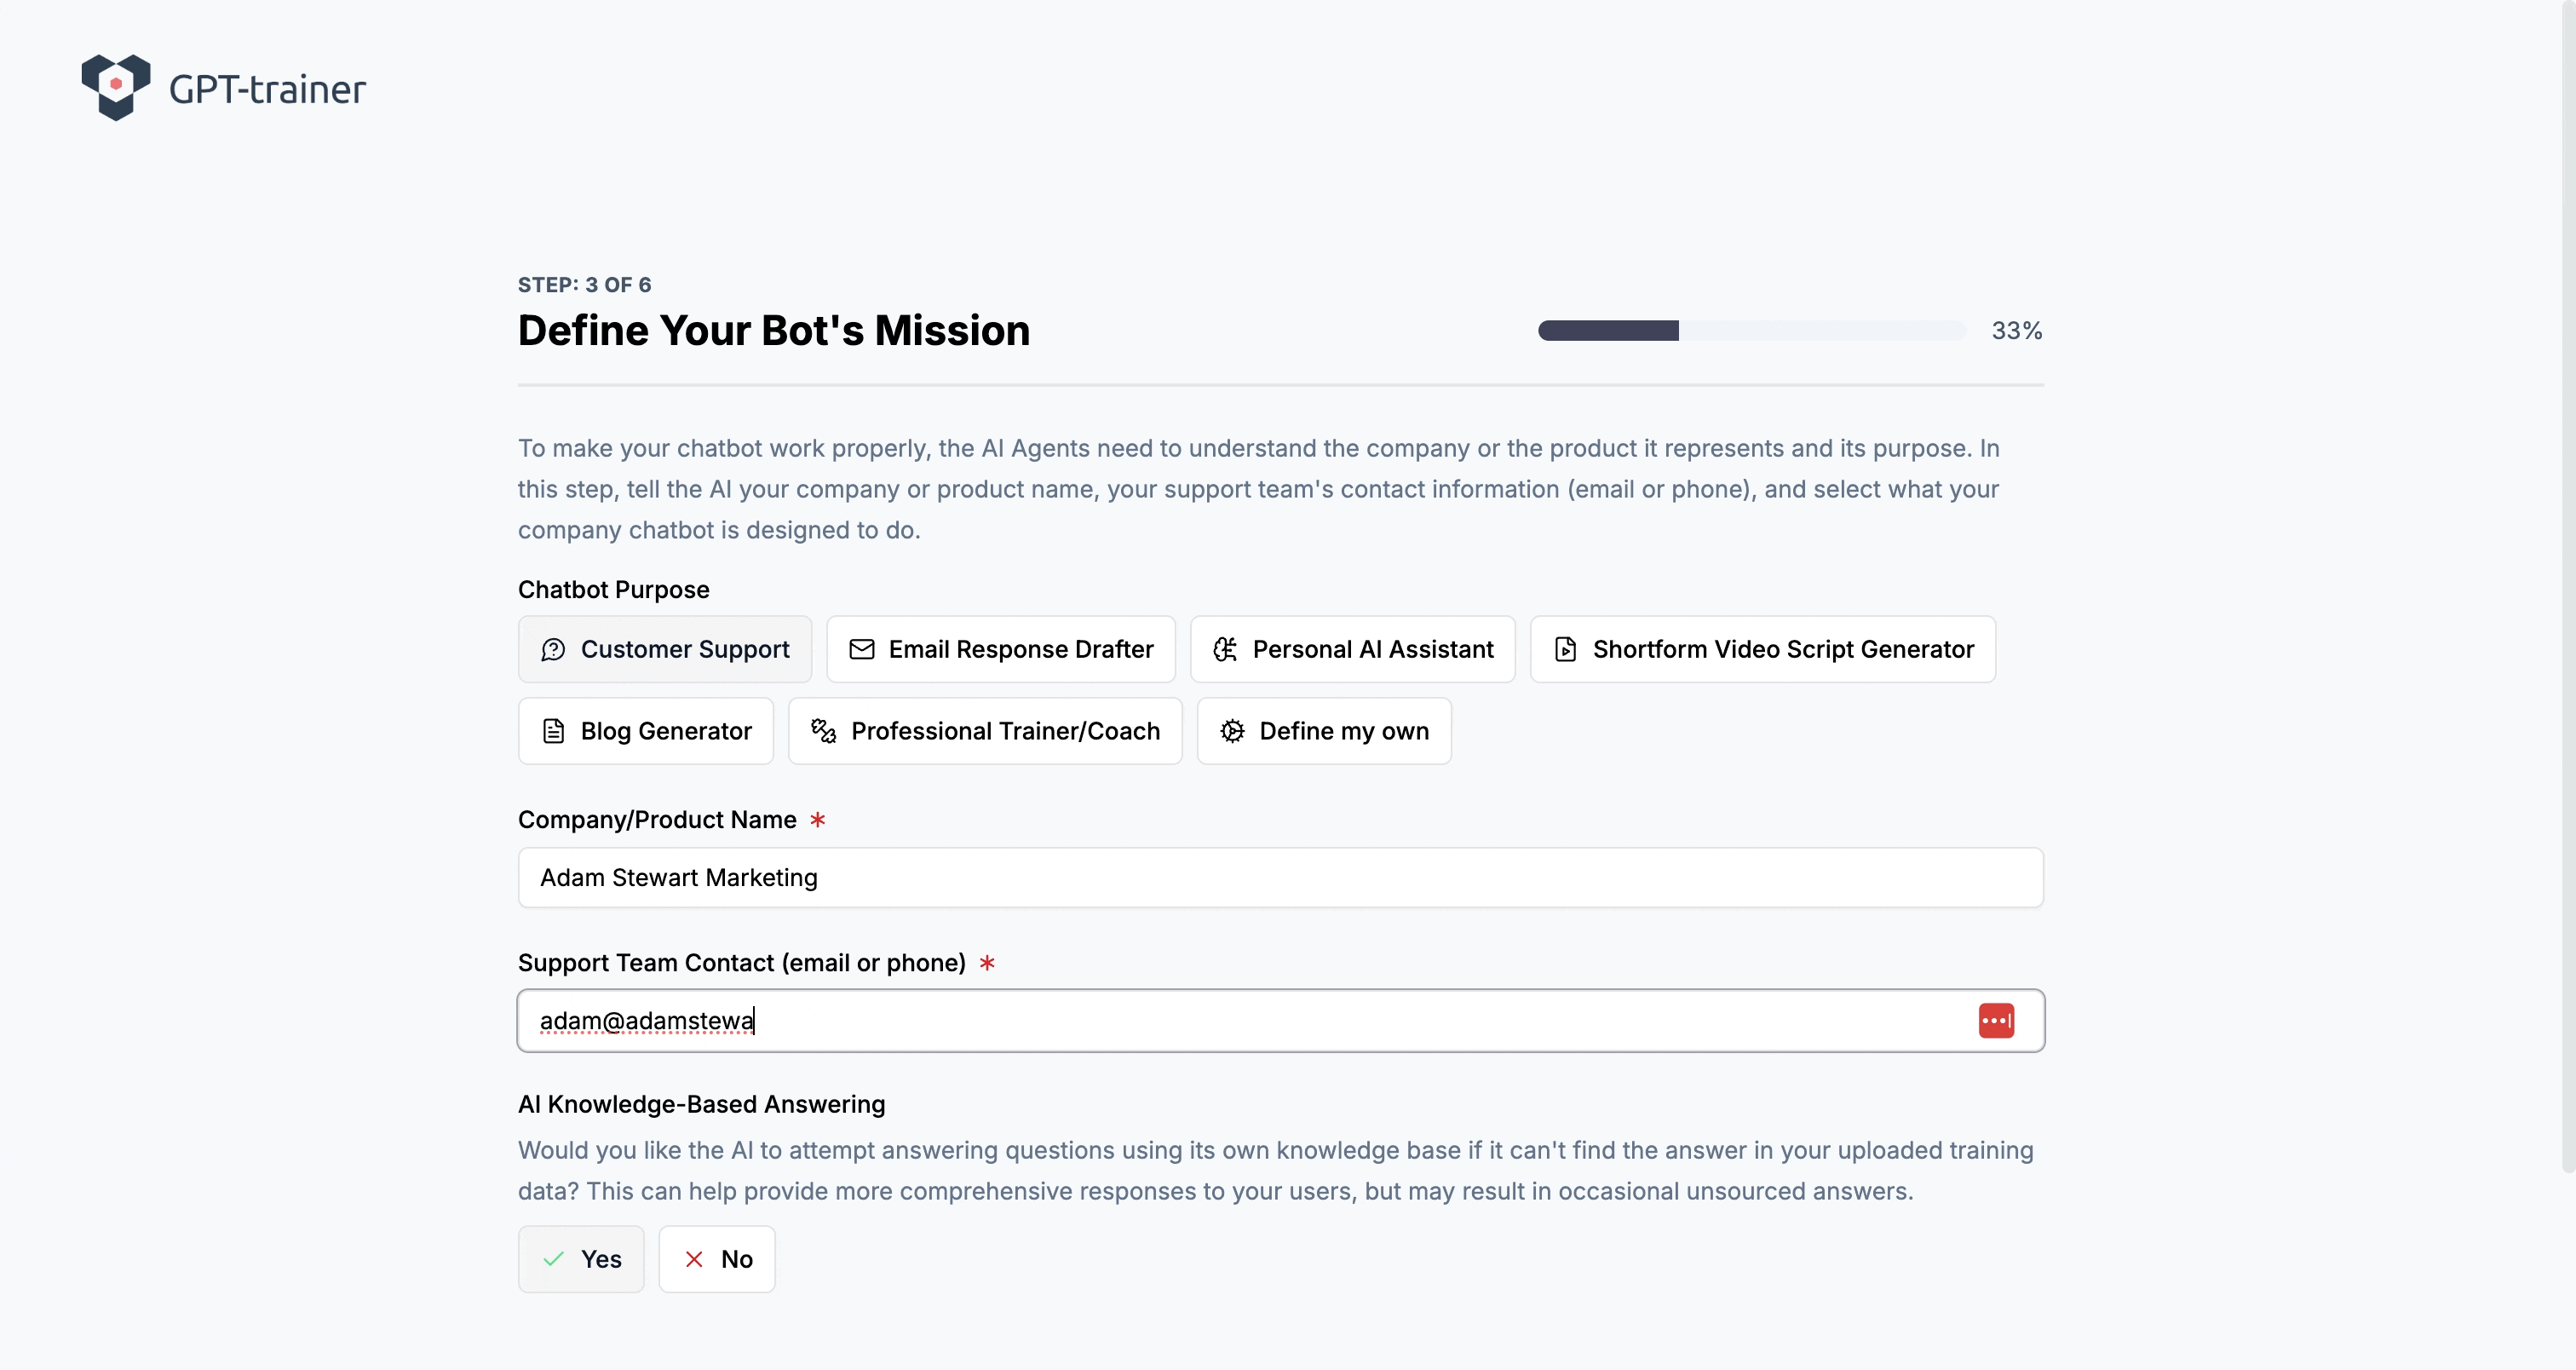Choose Email Response Drafter purpose
This screenshot has height=1370, width=2576.
(1001, 649)
